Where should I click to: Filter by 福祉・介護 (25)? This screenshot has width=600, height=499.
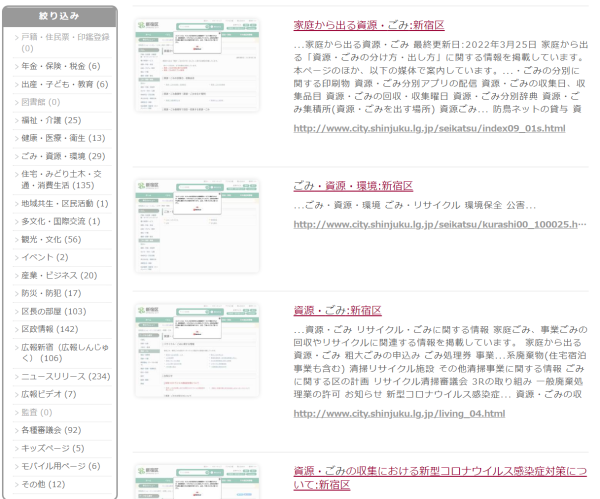[x=51, y=120]
